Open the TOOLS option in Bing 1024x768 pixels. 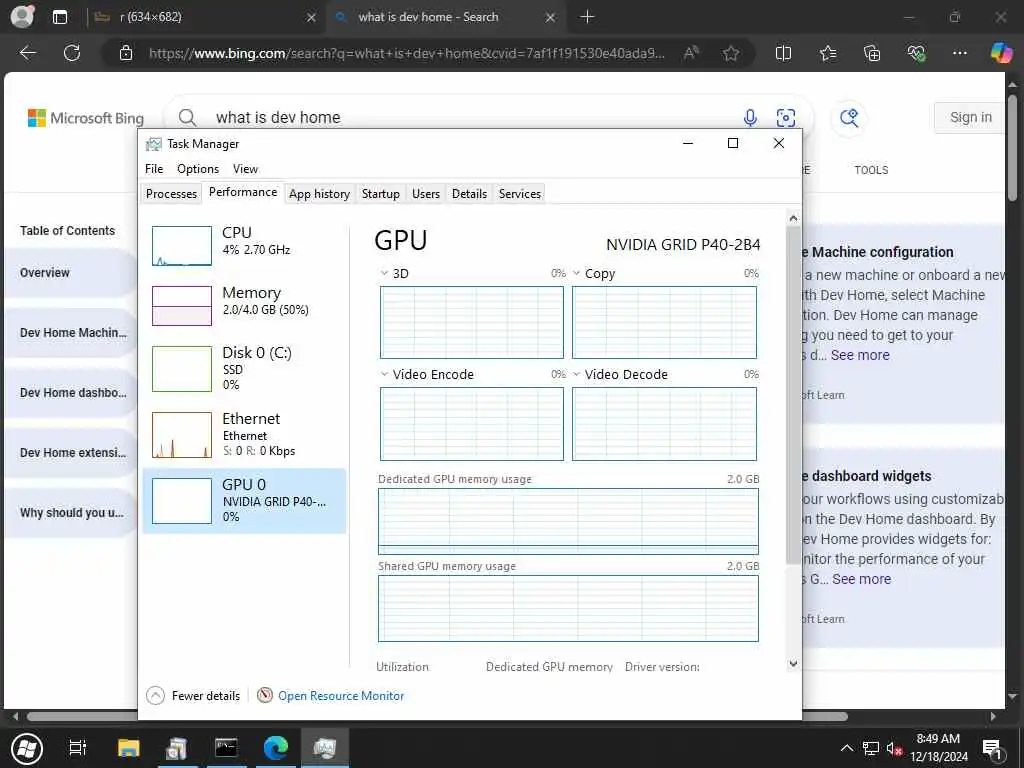(871, 170)
